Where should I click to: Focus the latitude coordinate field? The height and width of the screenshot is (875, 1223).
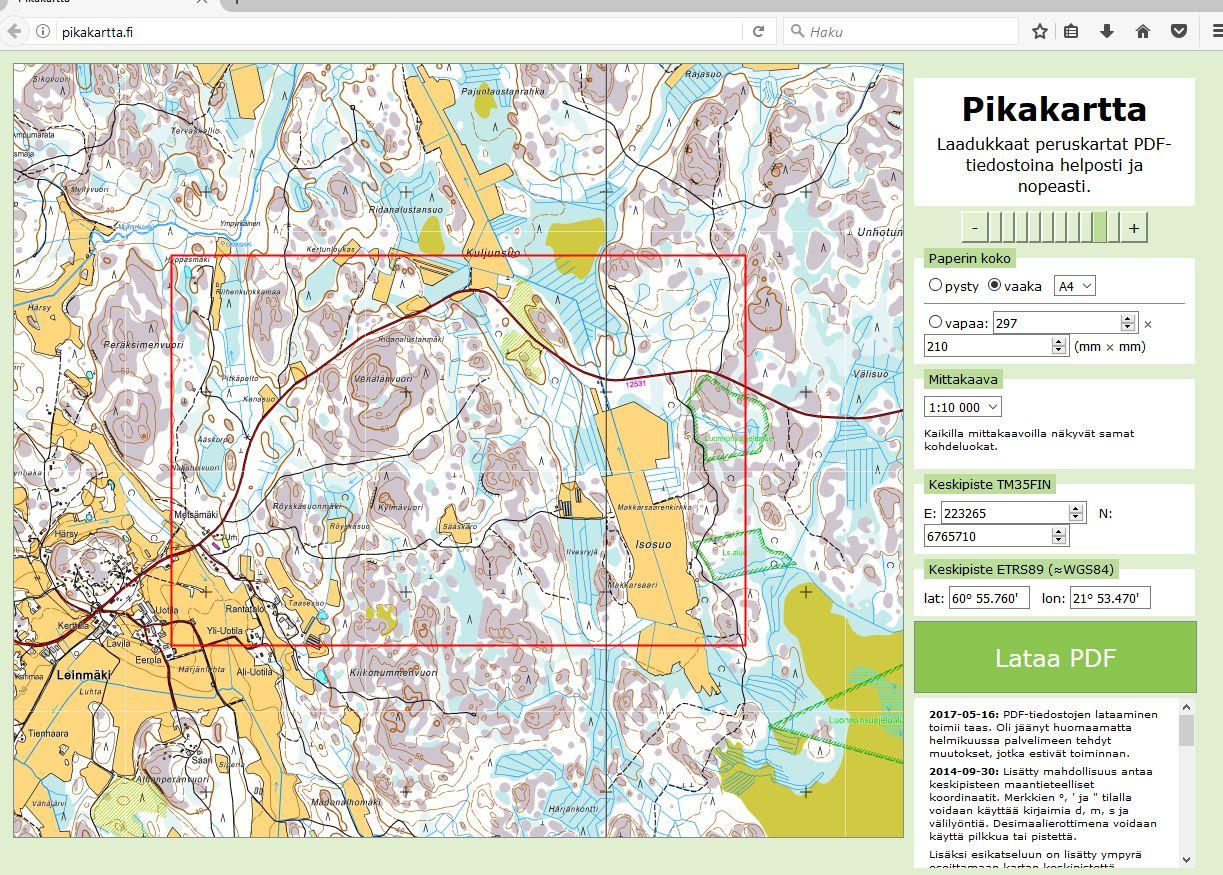click(988, 598)
